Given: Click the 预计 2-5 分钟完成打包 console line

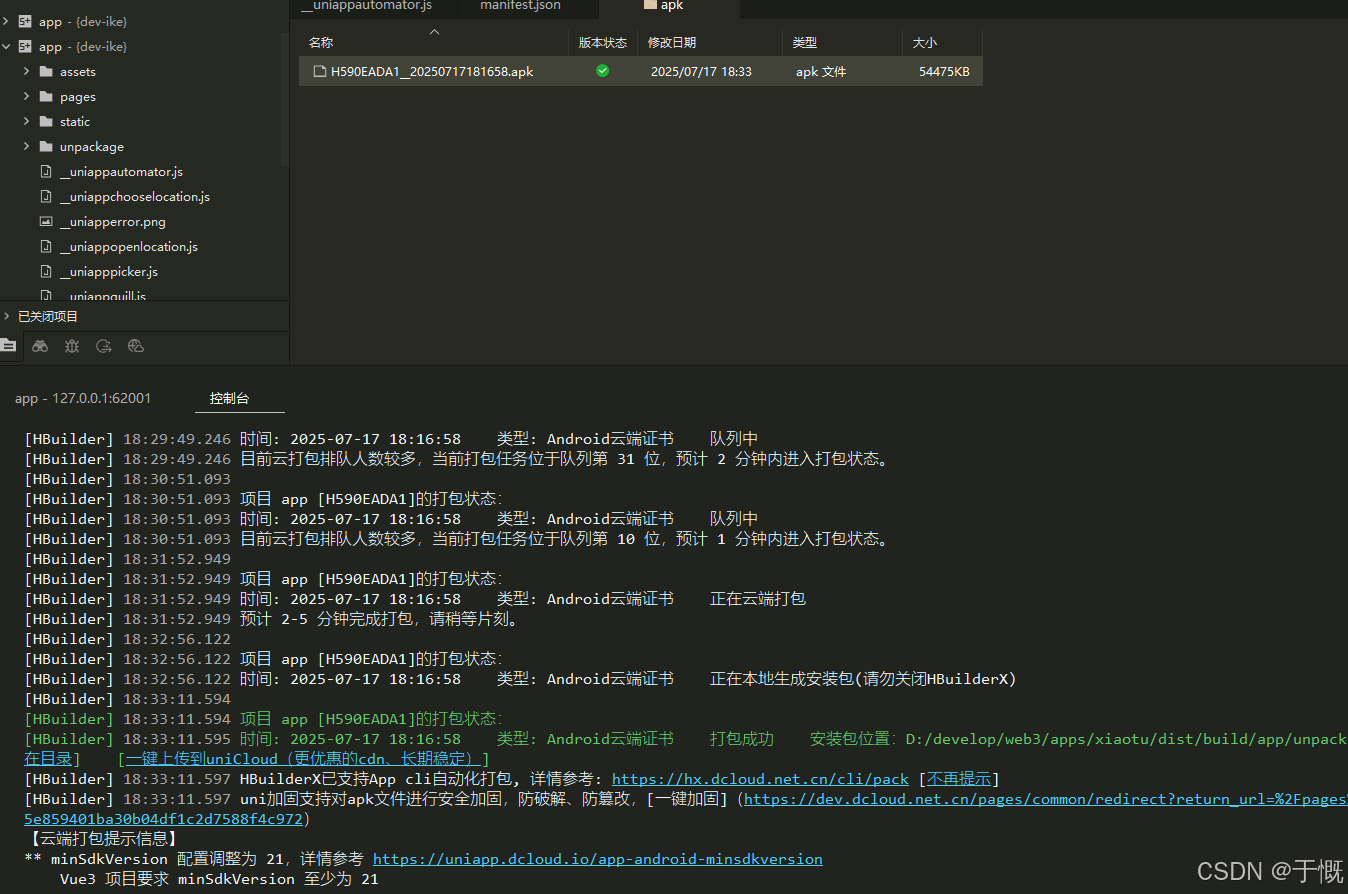Looking at the screenshot, I should coord(379,619).
